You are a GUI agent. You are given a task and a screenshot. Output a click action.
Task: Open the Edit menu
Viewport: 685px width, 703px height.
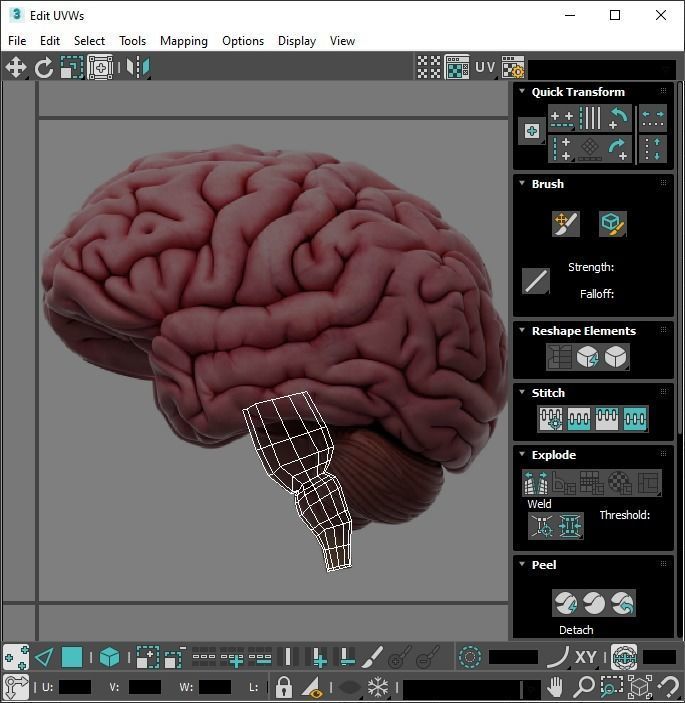pos(50,41)
